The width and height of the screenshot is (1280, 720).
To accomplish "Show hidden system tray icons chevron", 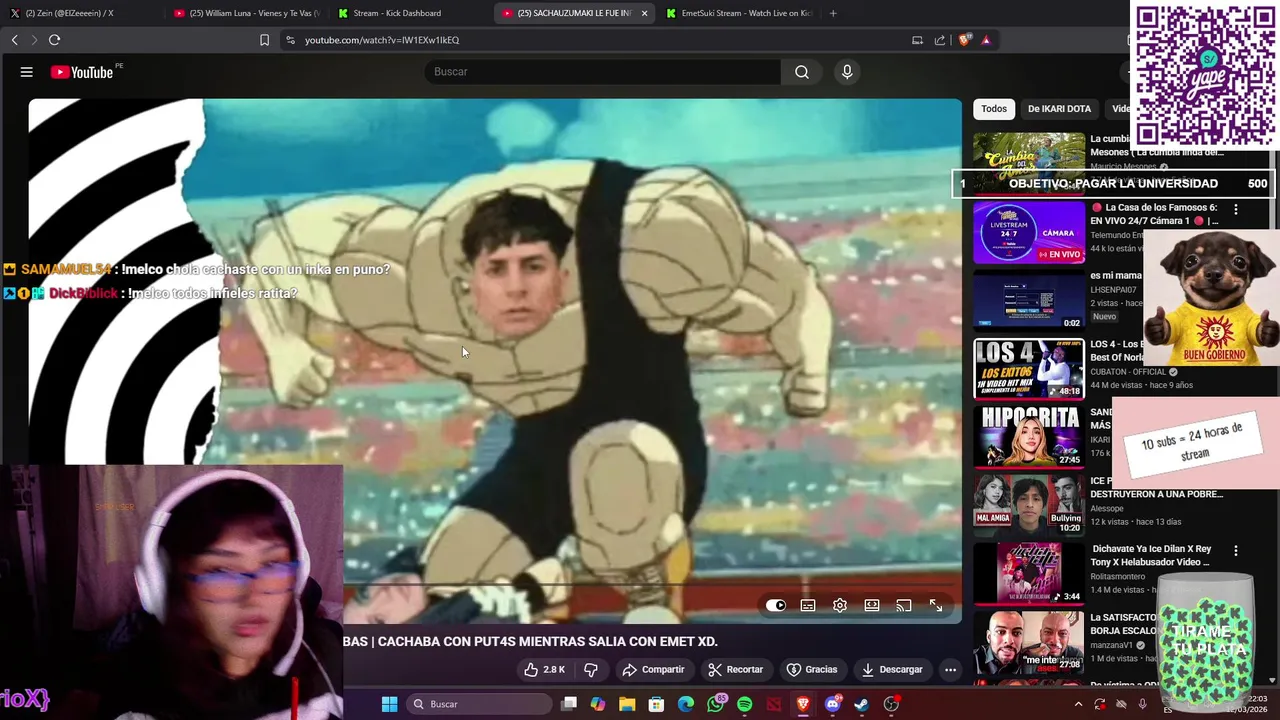I will pos(1078,704).
